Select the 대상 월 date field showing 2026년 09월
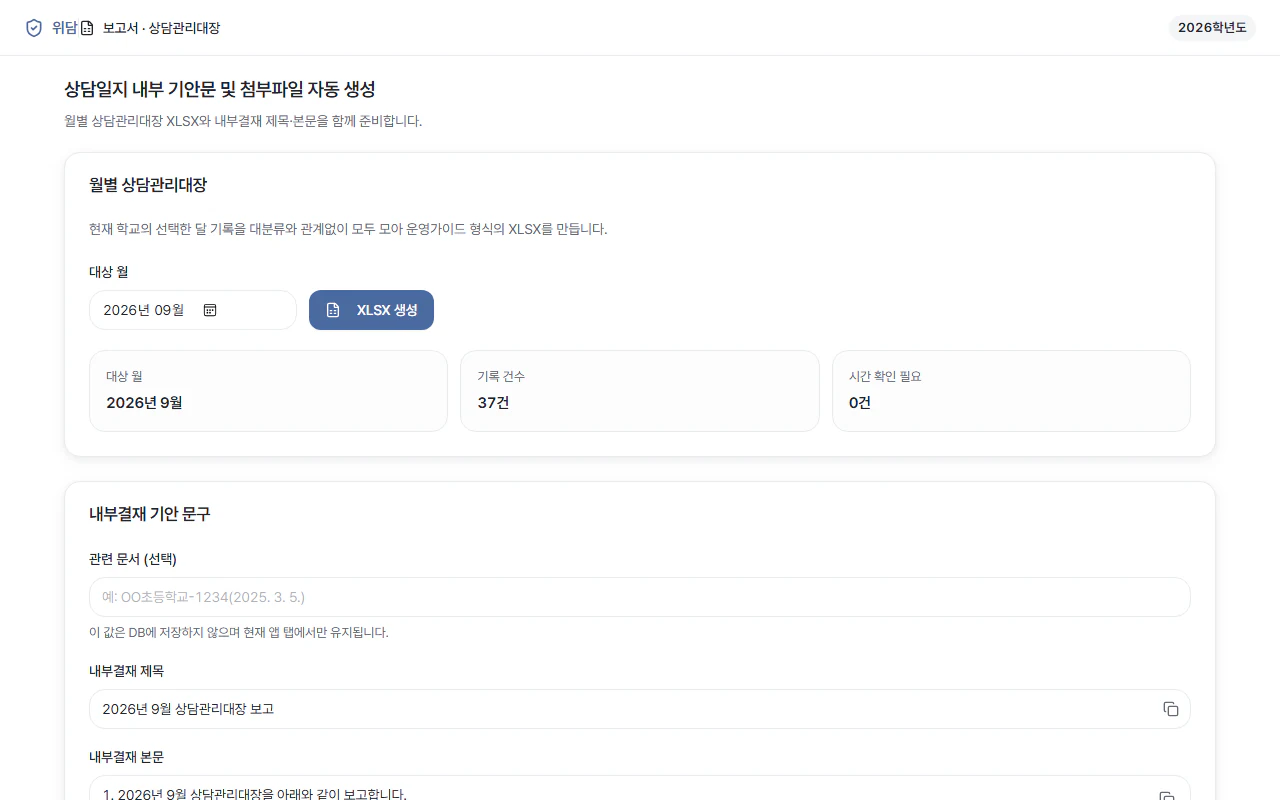The image size is (1280, 800). pos(193,310)
